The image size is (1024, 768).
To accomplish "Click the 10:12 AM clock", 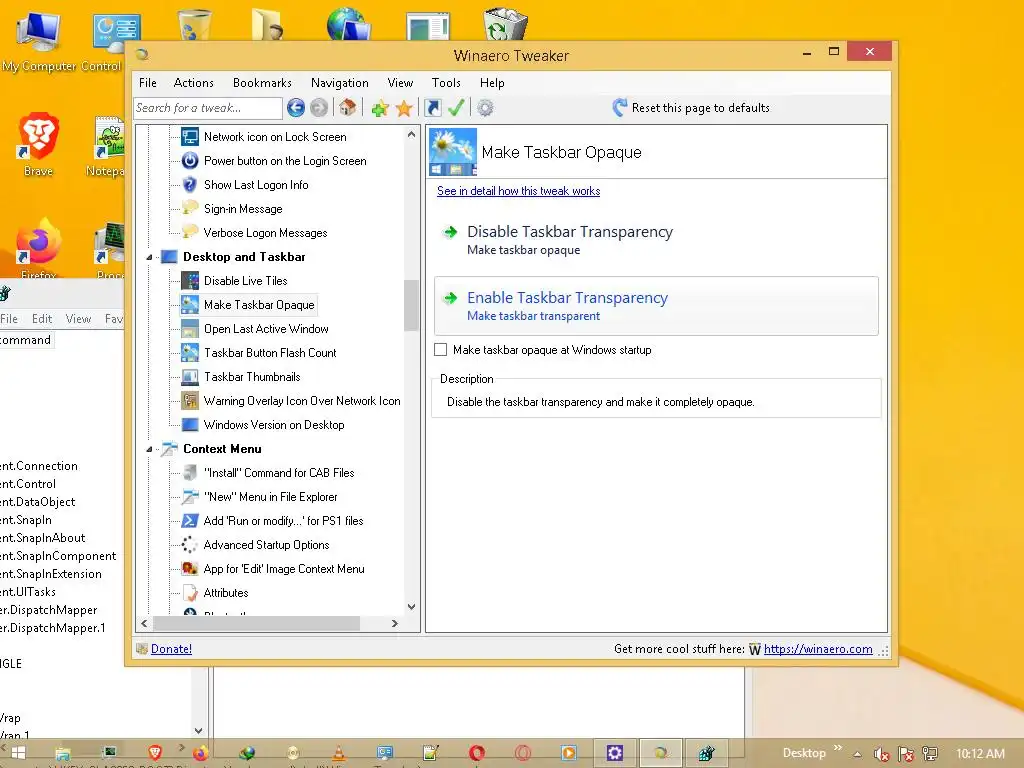I will (x=980, y=754).
